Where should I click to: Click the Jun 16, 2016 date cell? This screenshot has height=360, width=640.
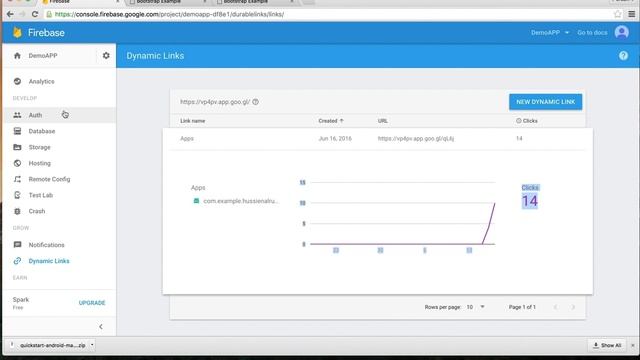pyautogui.click(x=335, y=138)
